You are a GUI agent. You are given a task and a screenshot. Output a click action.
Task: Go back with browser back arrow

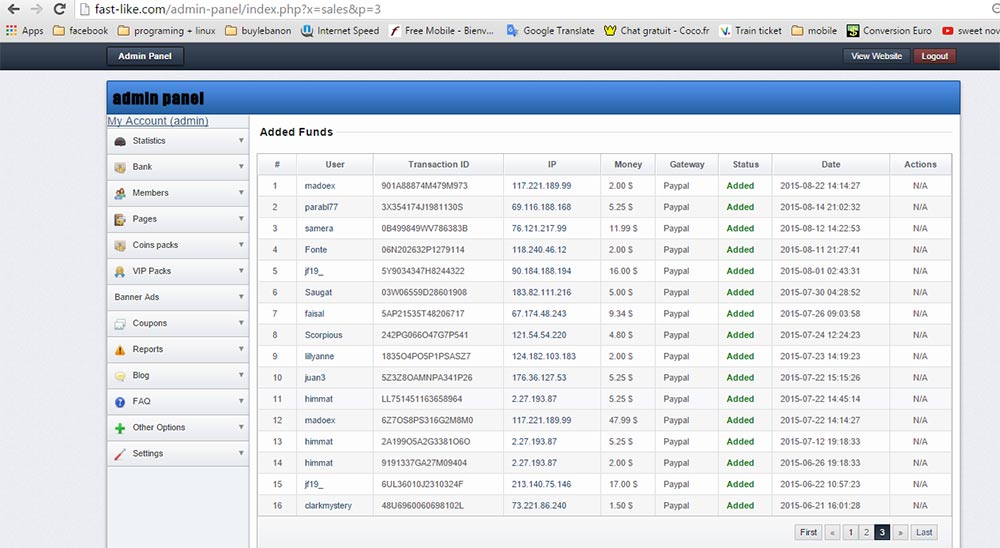pos(13,9)
